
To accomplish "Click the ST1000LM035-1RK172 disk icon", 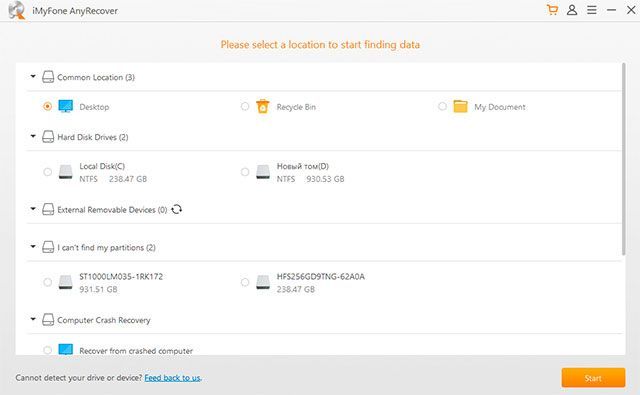I will (65, 282).
